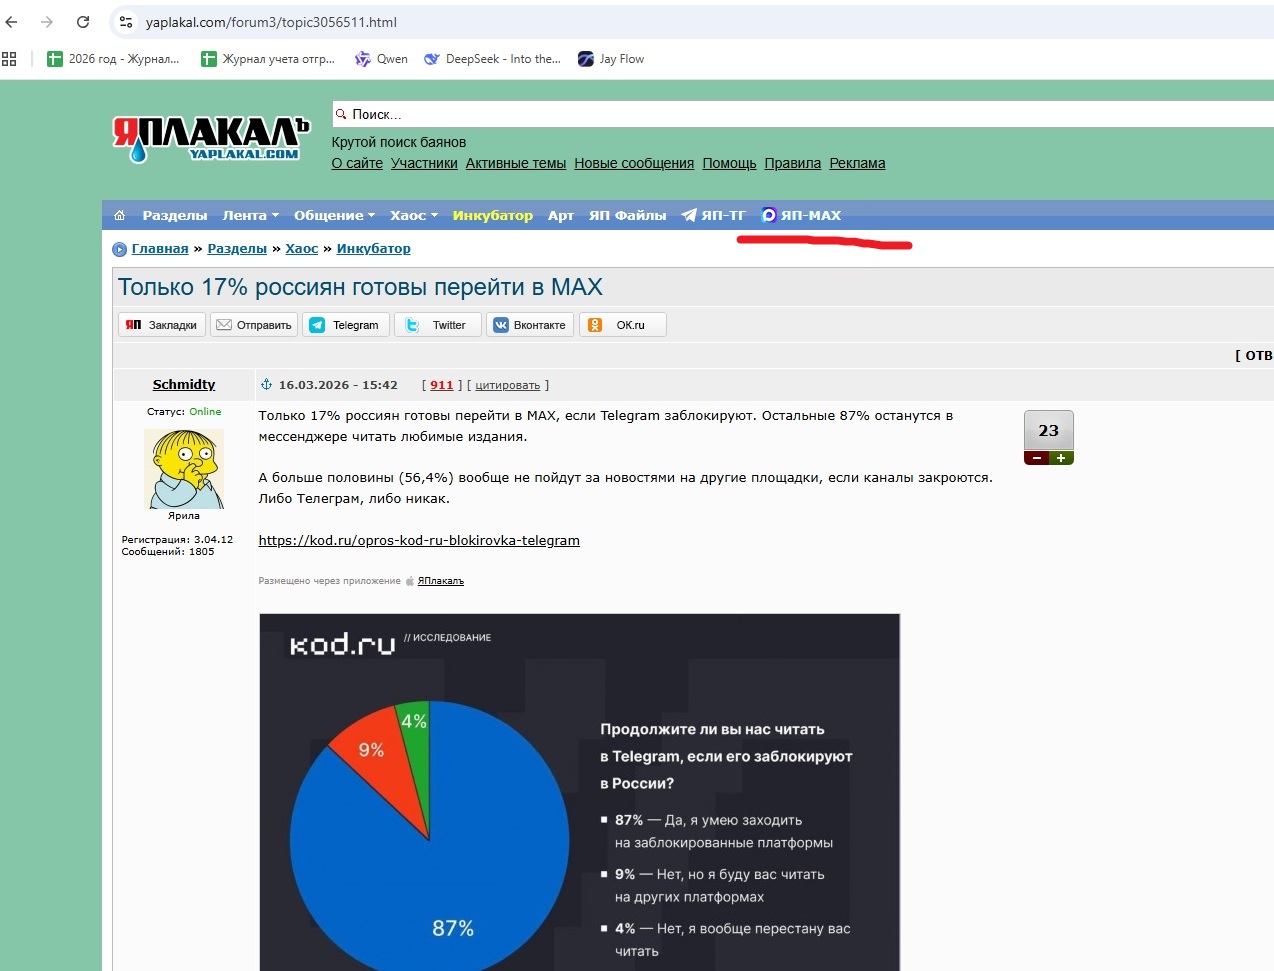Screen dimensions: 1274x971
Task: Click the browser forward arrow
Action: pyautogui.click(x=47, y=22)
